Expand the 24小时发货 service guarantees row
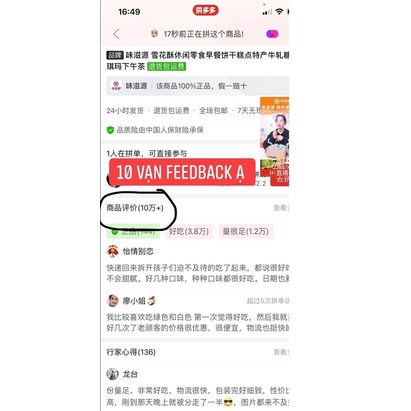The height and width of the screenshot is (411, 411). [x=183, y=111]
